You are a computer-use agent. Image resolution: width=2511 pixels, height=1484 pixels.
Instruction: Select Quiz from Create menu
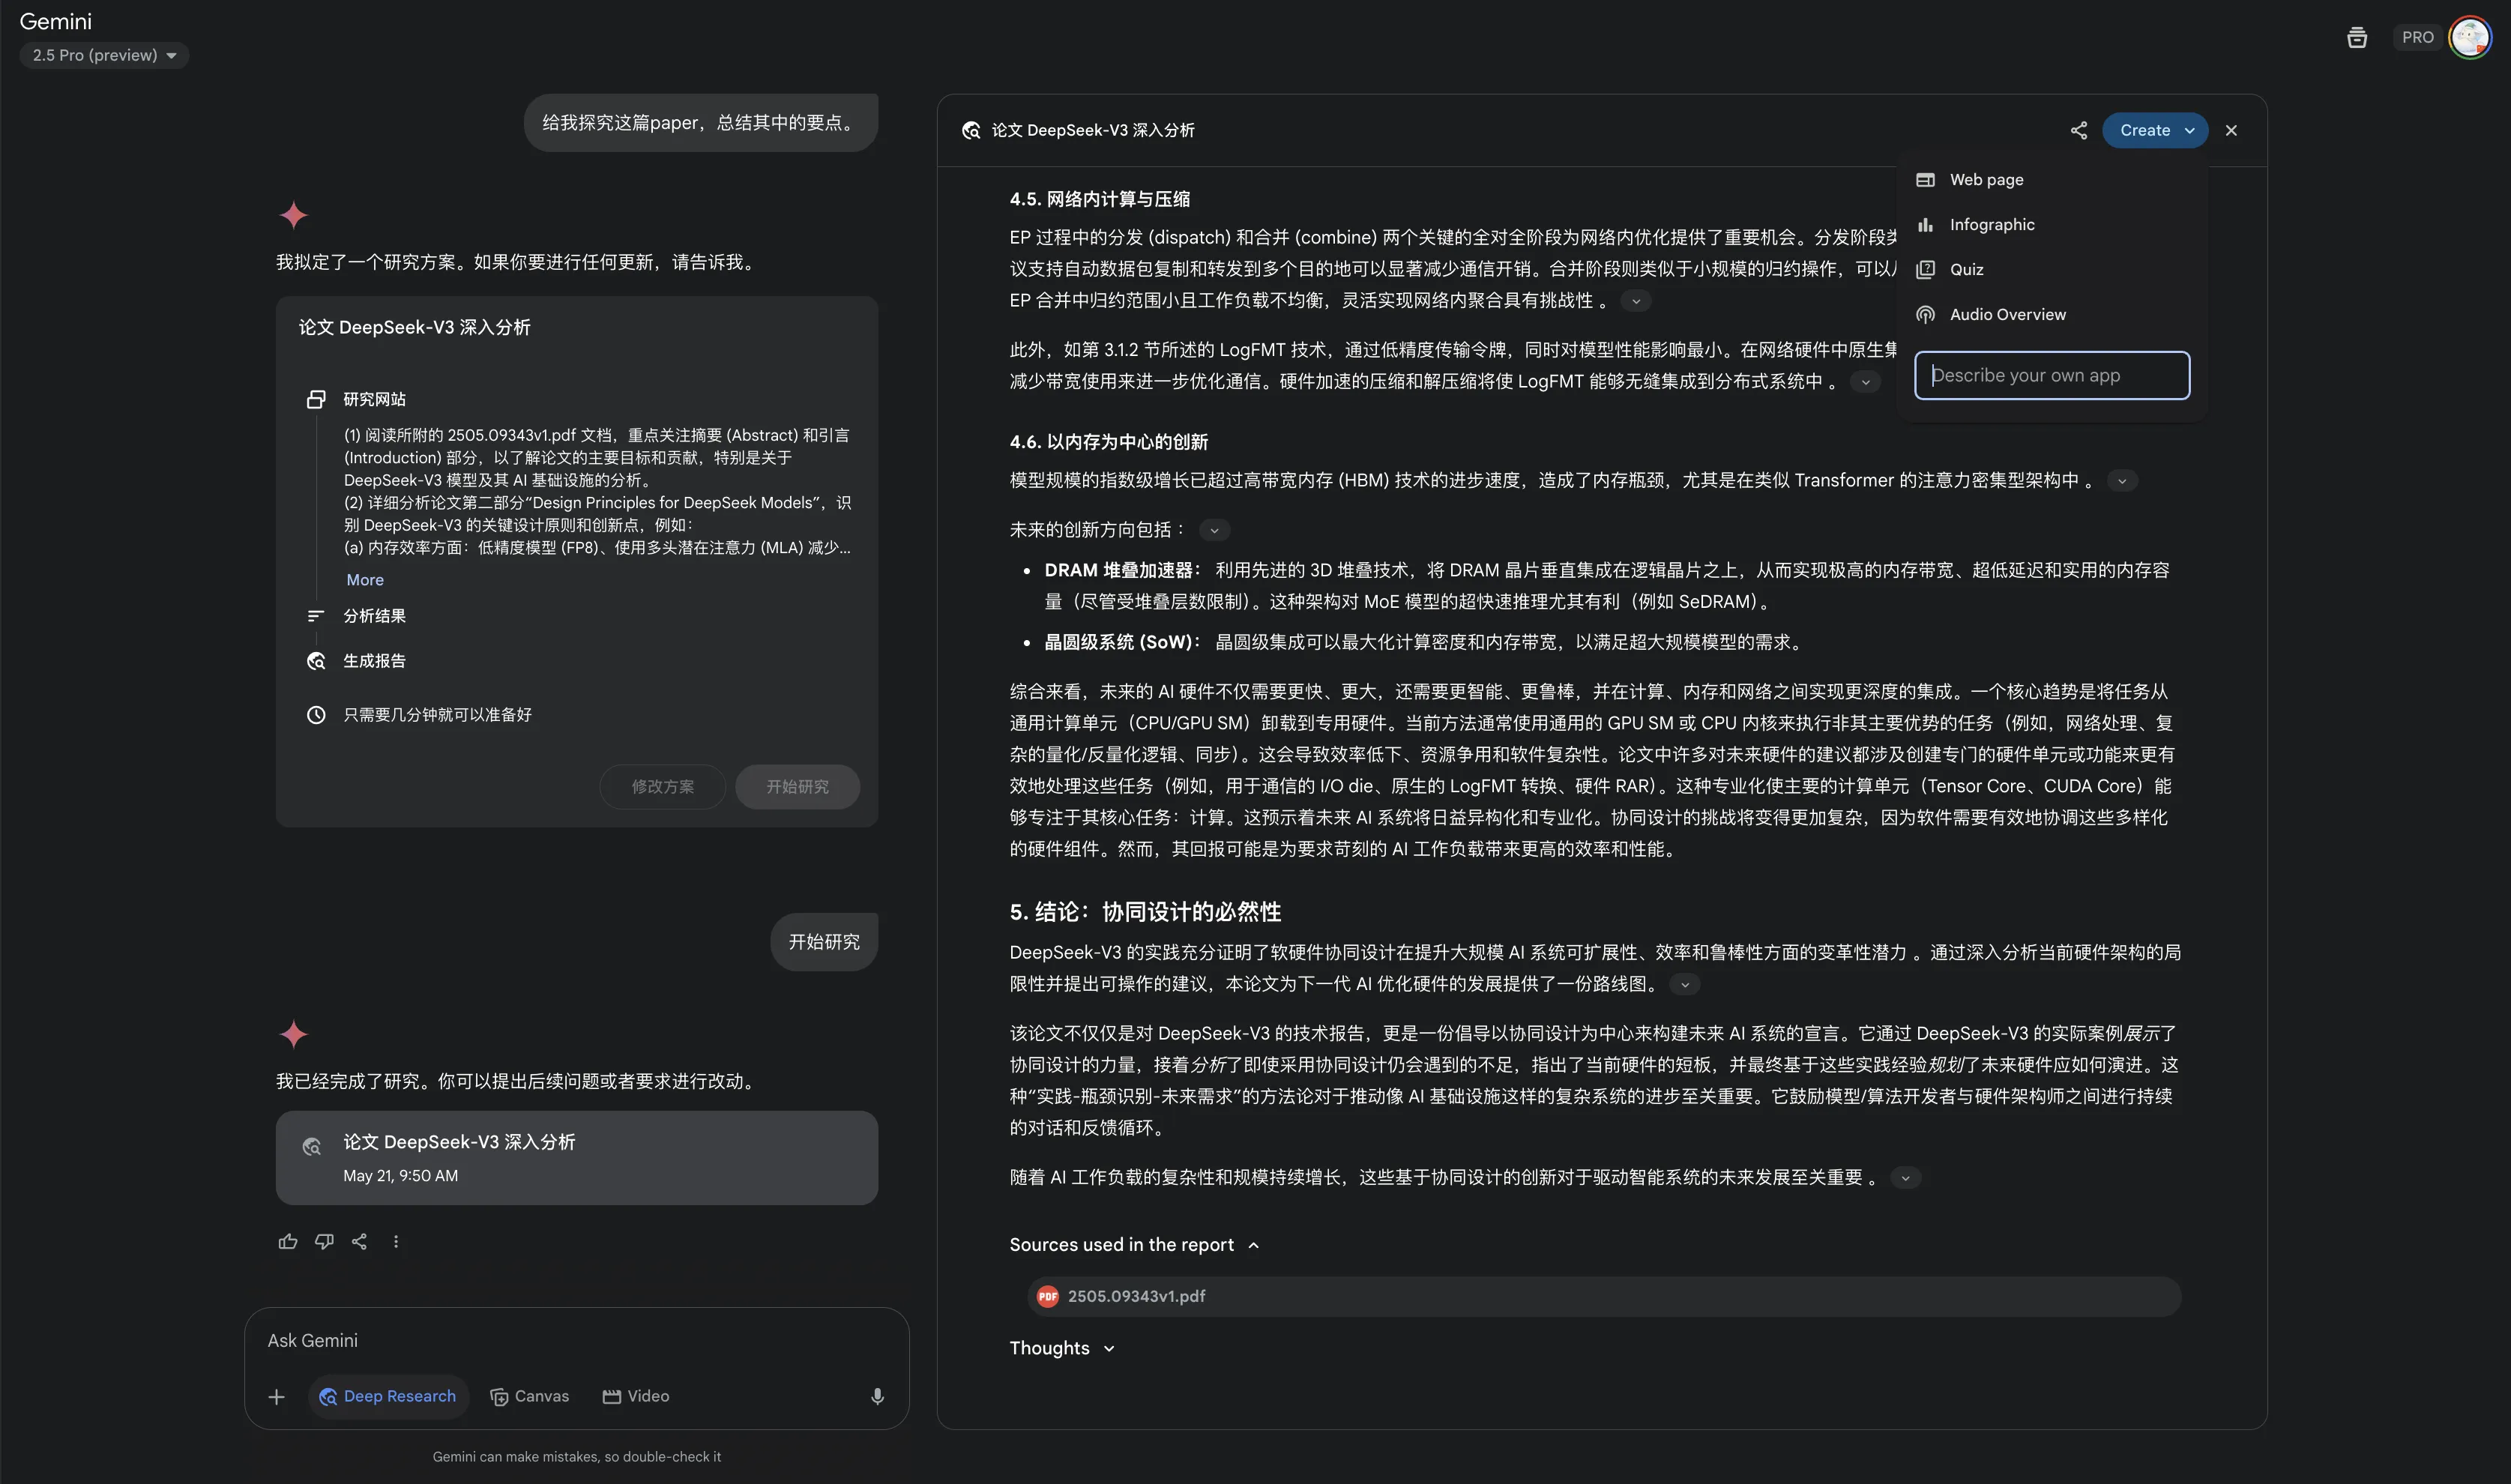[x=2051, y=269]
